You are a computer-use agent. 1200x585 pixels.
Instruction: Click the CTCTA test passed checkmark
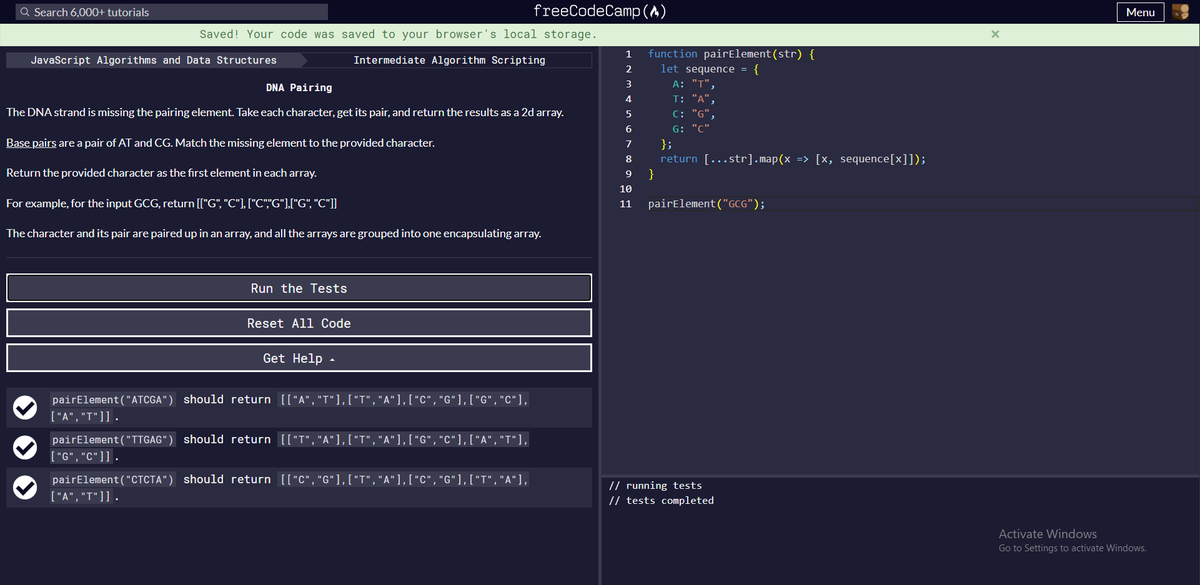coord(24,487)
